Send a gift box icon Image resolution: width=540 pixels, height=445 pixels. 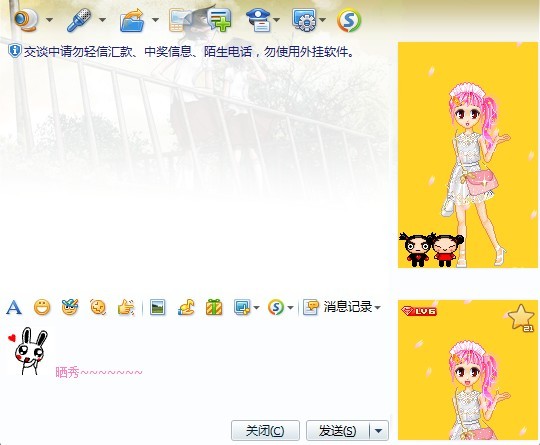pos(214,307)
